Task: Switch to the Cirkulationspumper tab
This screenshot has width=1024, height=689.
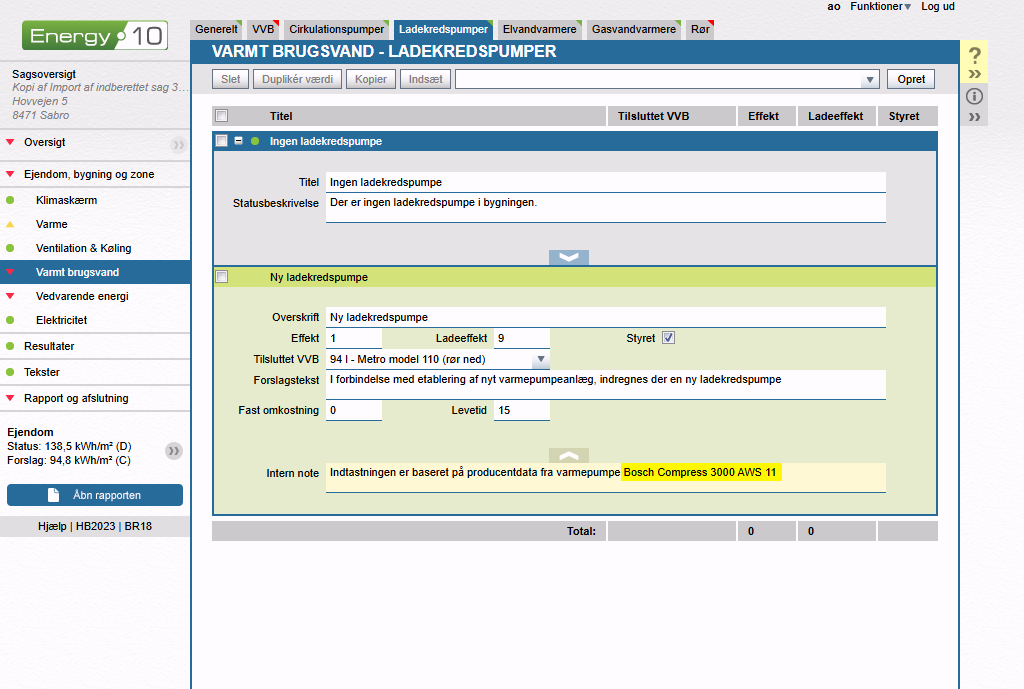Action: tap(338, 30)
